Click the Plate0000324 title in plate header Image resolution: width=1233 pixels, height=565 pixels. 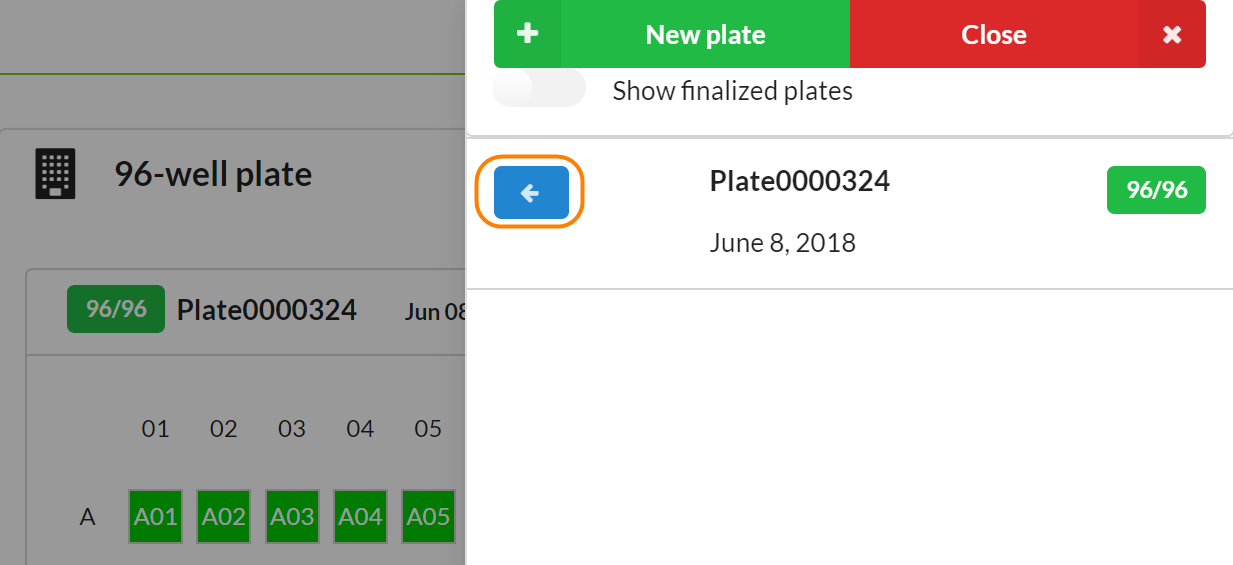click(267, 310)
